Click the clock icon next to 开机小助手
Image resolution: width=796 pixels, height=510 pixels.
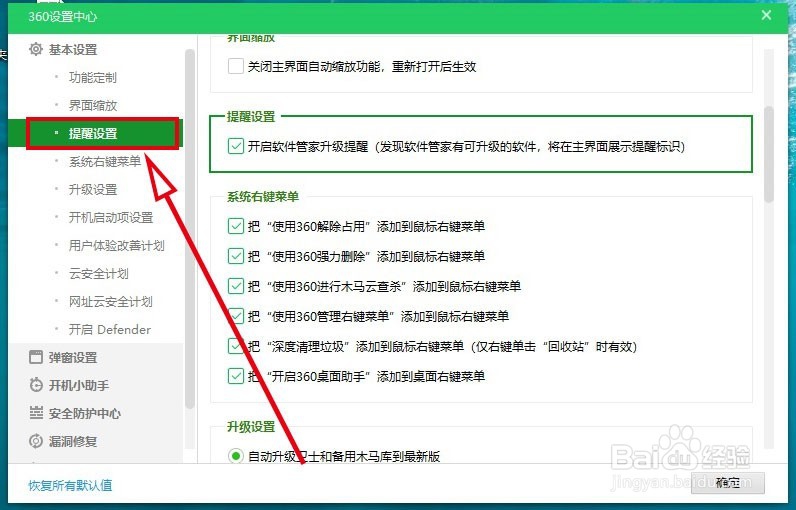pos(36,385)
